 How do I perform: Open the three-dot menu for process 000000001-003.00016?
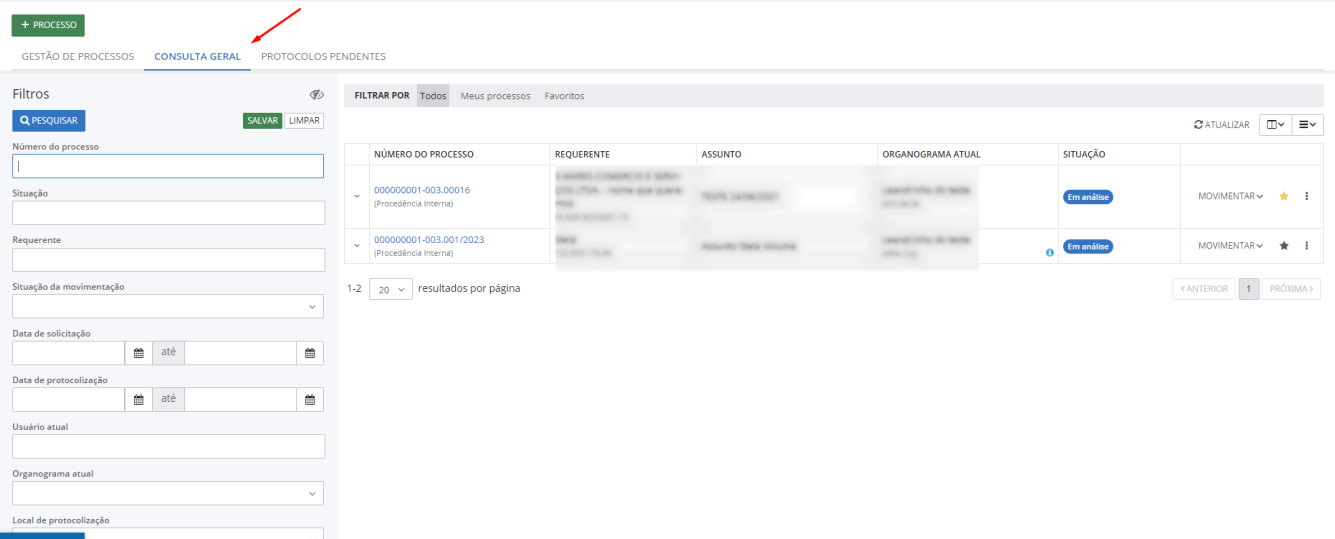pos(1306,196)
